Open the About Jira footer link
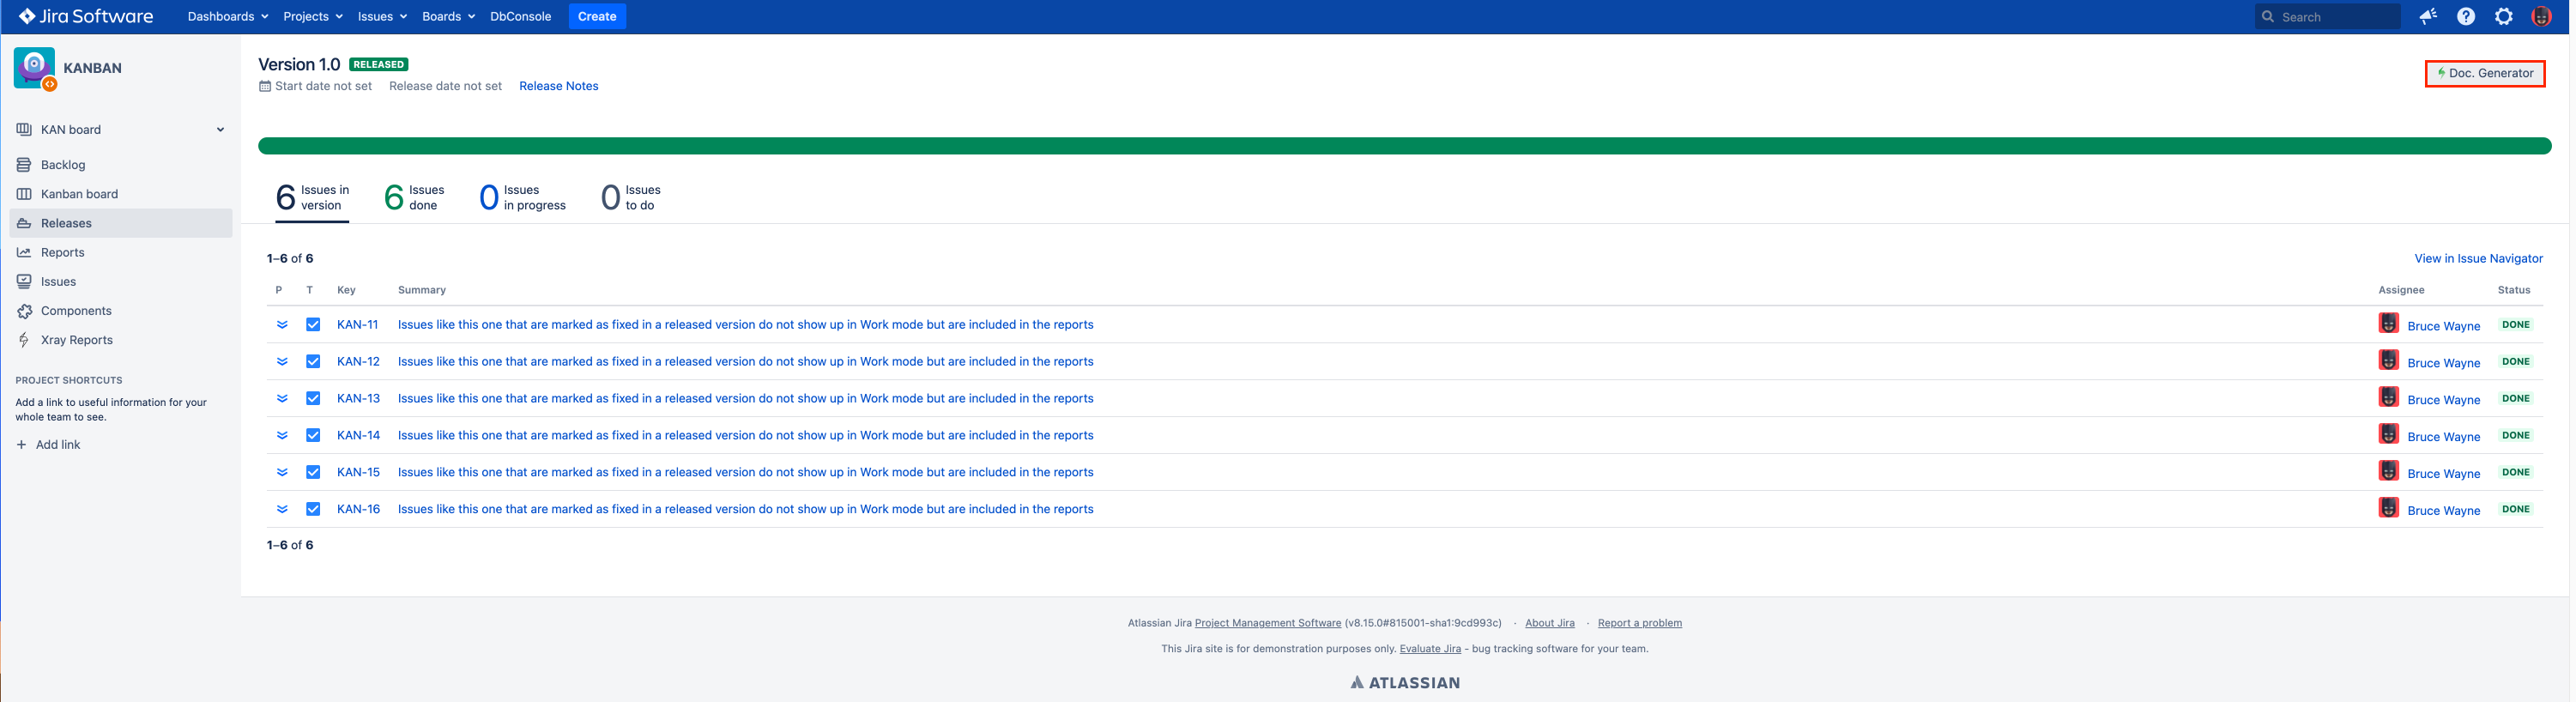 tap(1549, 623)
